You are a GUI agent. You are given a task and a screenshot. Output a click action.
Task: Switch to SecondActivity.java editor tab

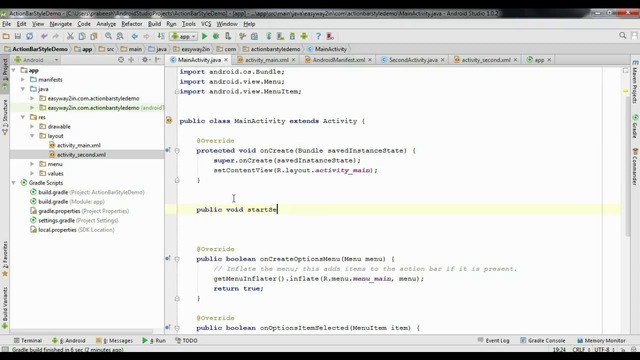point(413,60)
